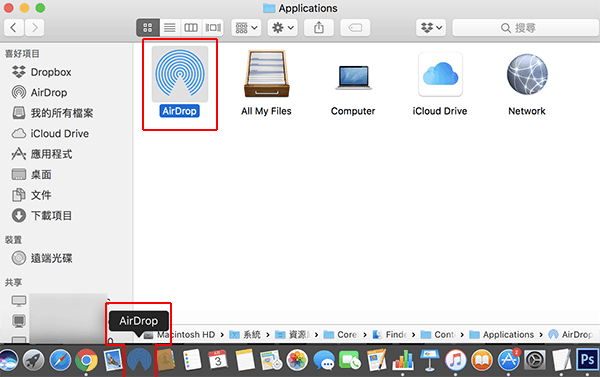Open the gear action menu
This screenshot has height=377, width=600.
tap(282, 28)
